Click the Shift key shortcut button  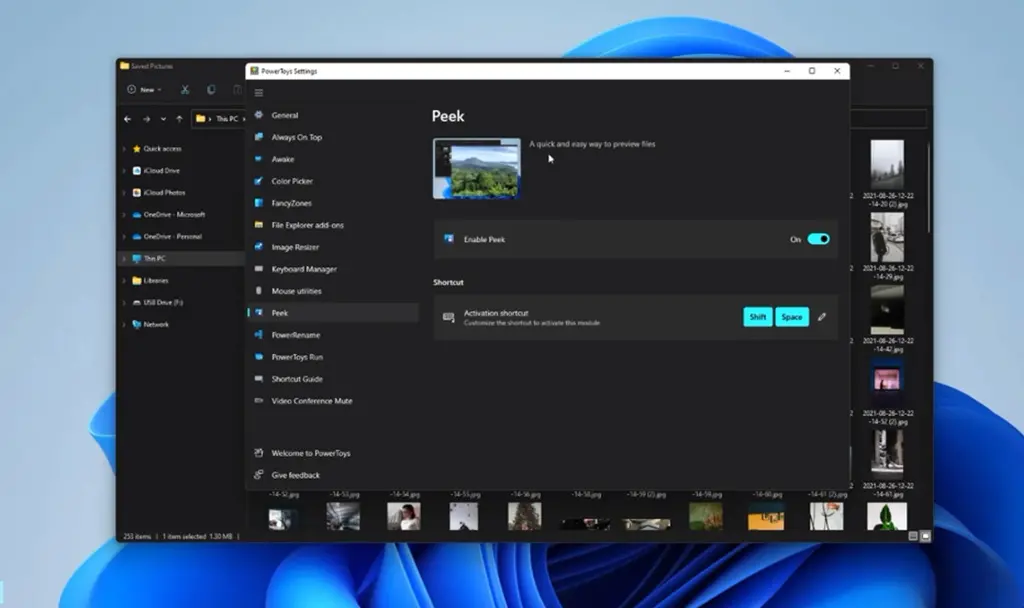pos(758,317)
